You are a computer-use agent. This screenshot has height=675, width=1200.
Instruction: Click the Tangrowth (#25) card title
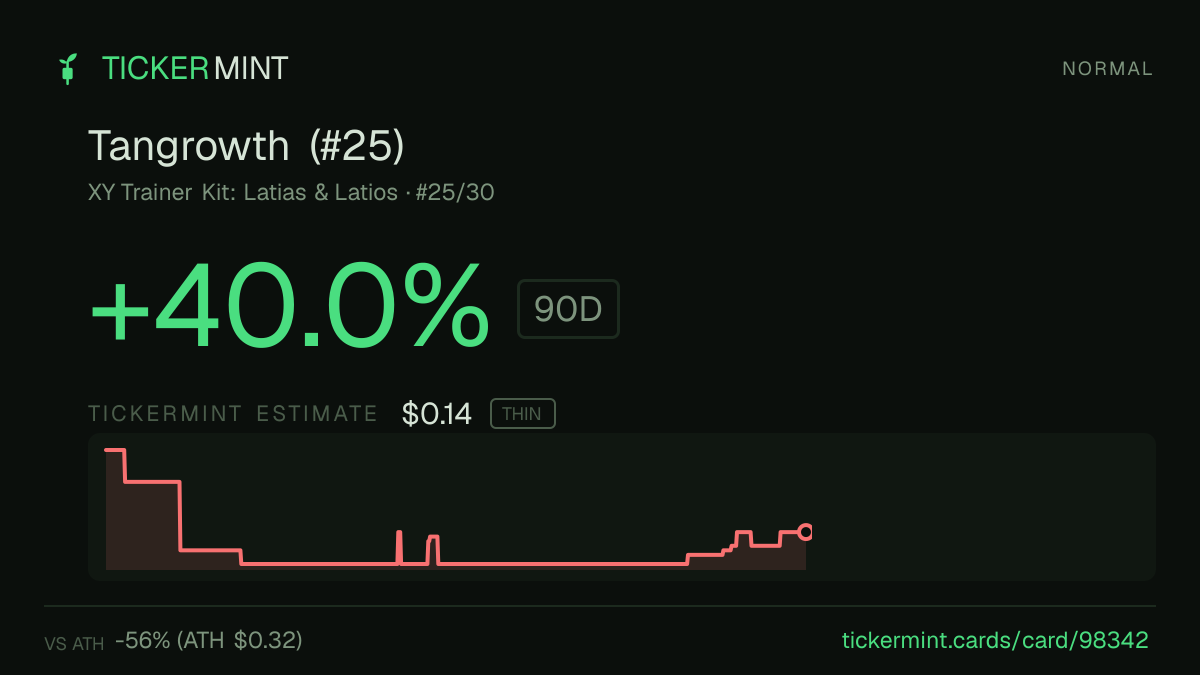pyautogui.click(x=246, y=146)
